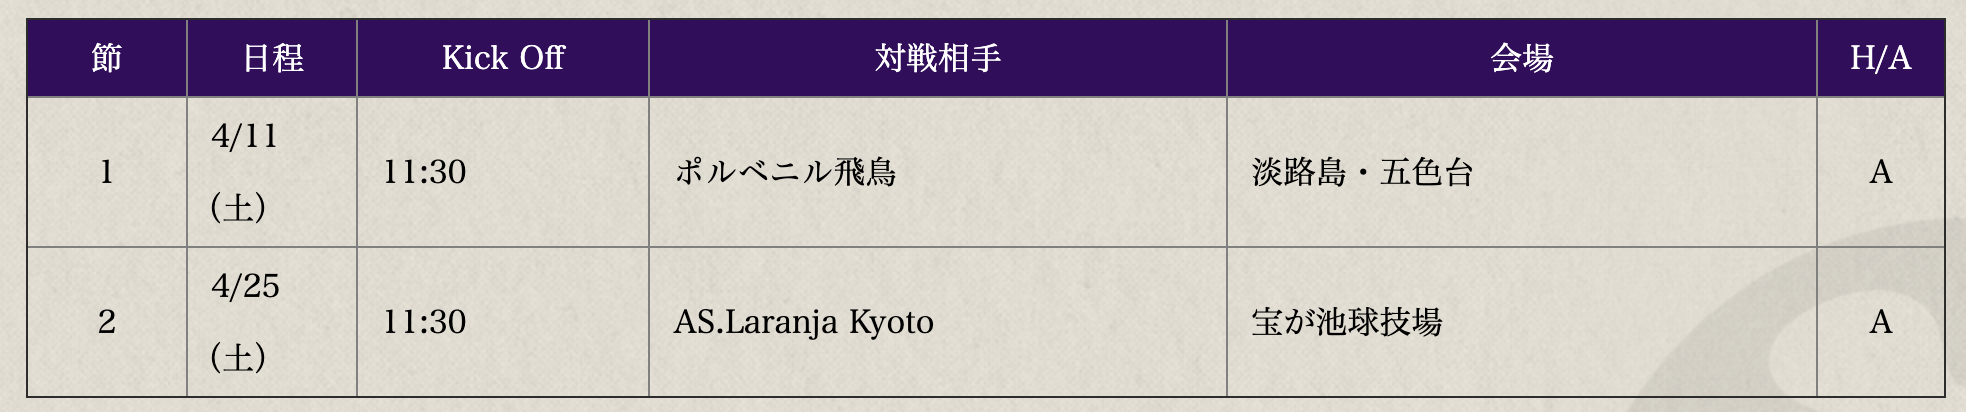
Task: Select opponent ポルベニル飛鳥
Action: point(785,172)
